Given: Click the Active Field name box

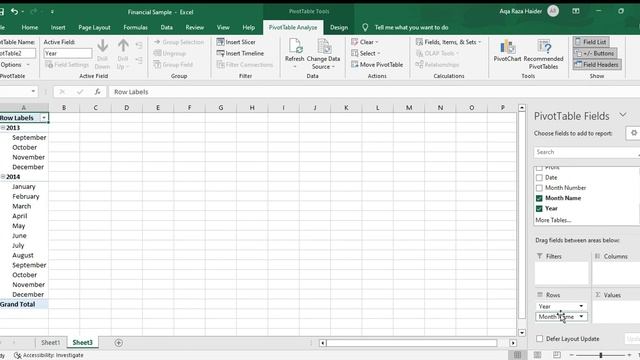Looking at the screenshot, I should point(68,53).
